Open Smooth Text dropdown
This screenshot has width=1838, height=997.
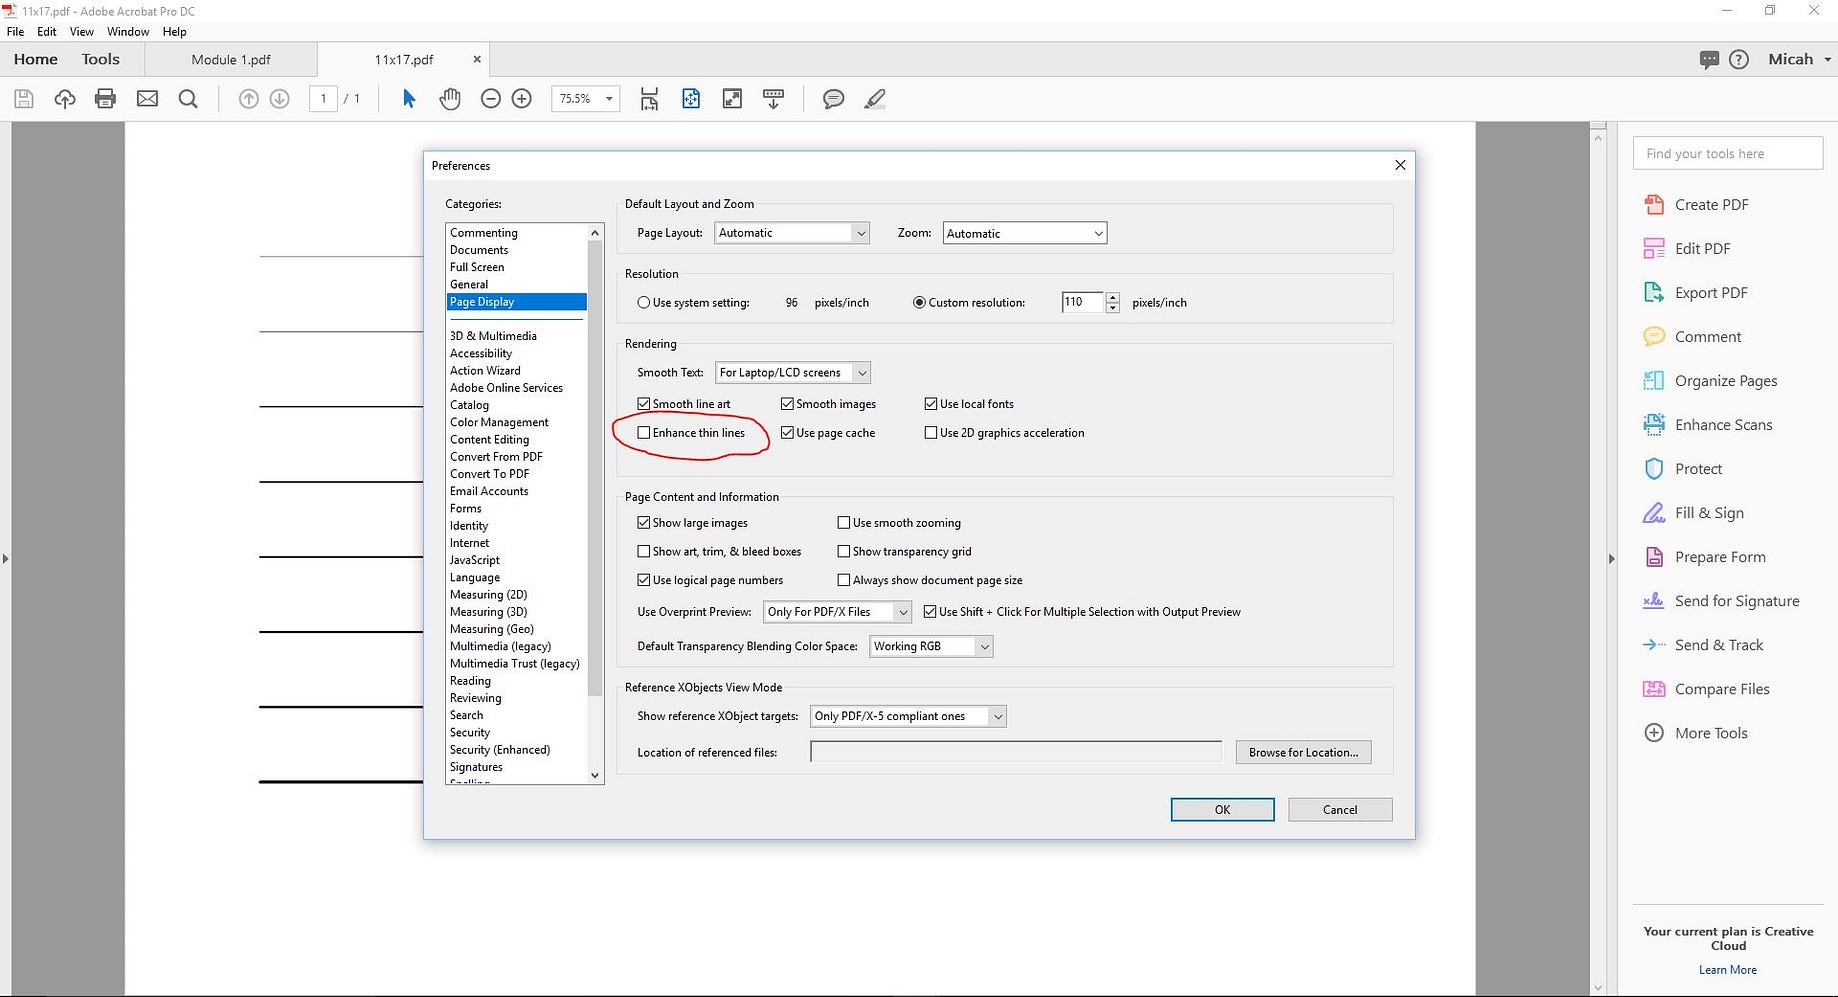(793, 373)
